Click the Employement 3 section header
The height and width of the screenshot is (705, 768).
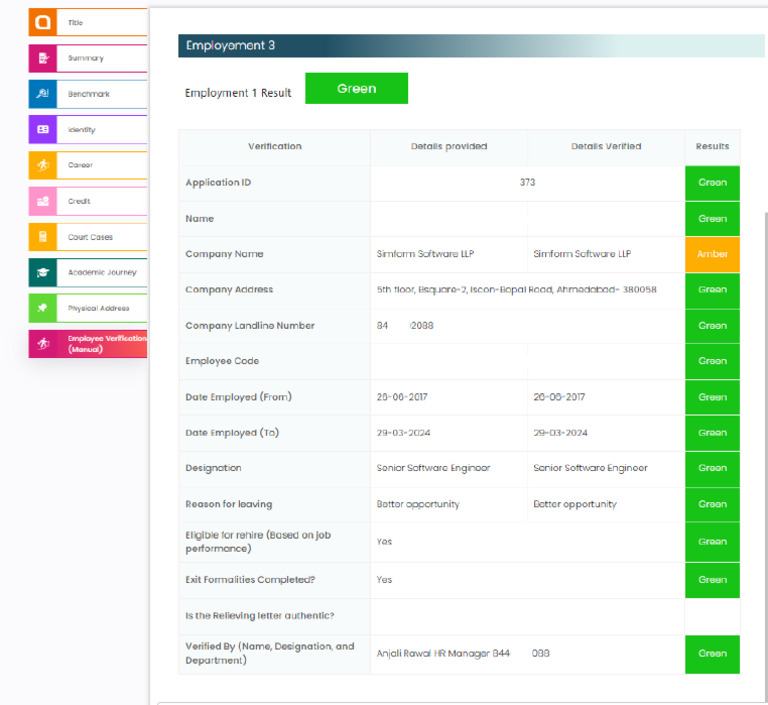[471, 46]
